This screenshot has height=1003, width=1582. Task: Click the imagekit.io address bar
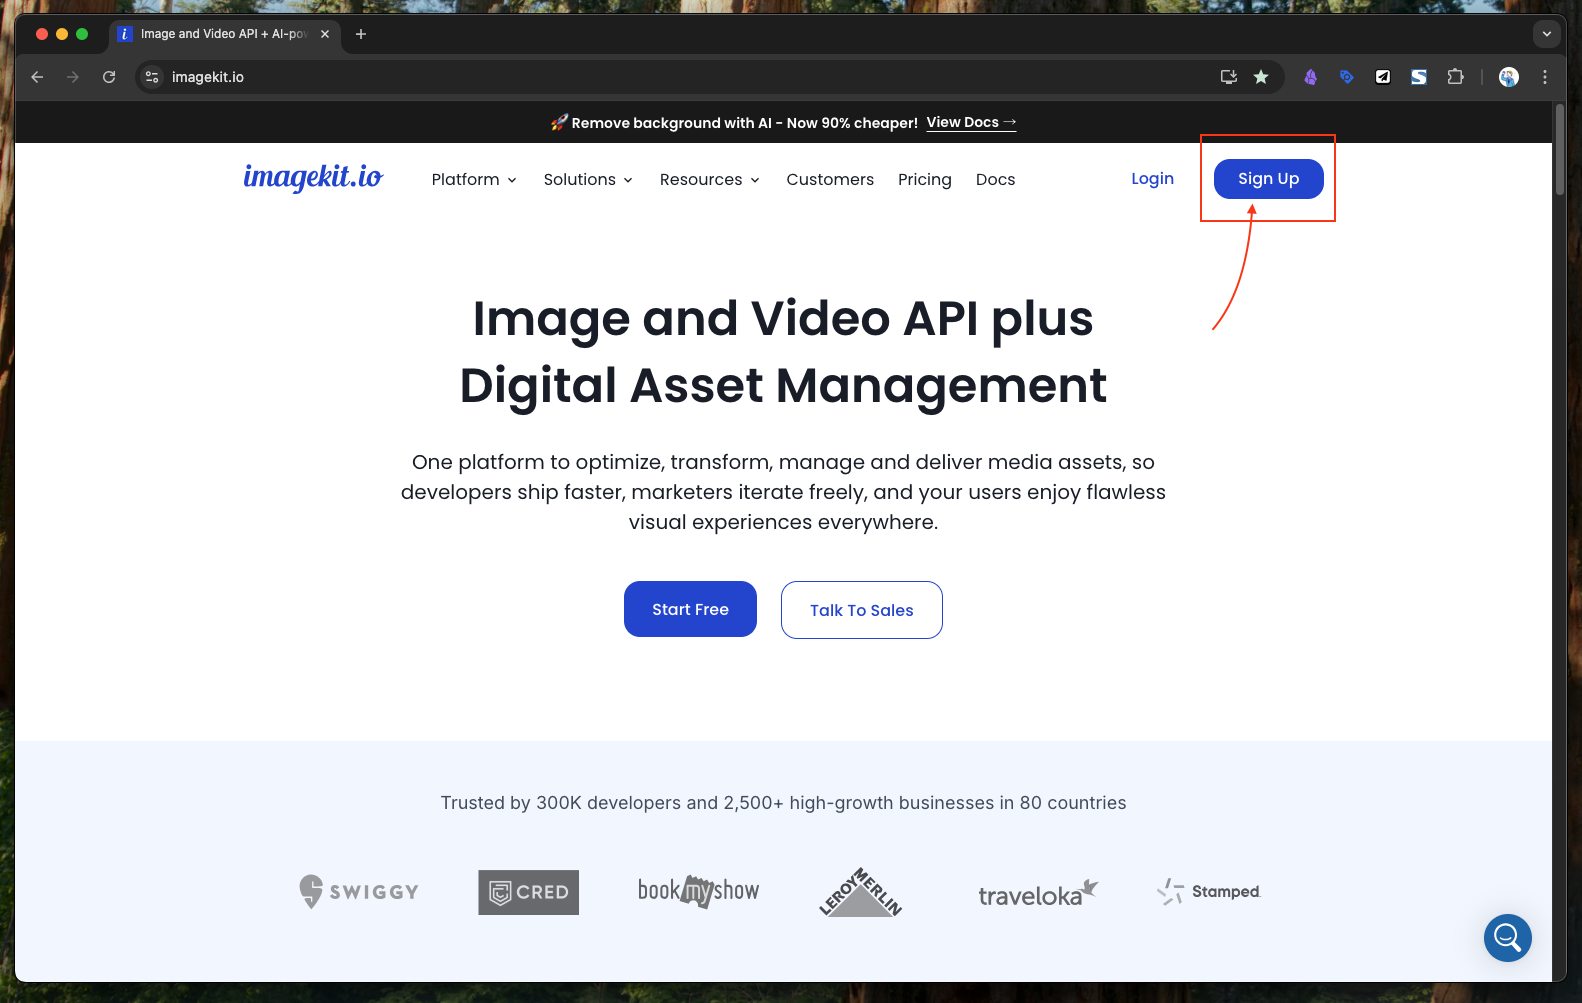tap(600, 77)
